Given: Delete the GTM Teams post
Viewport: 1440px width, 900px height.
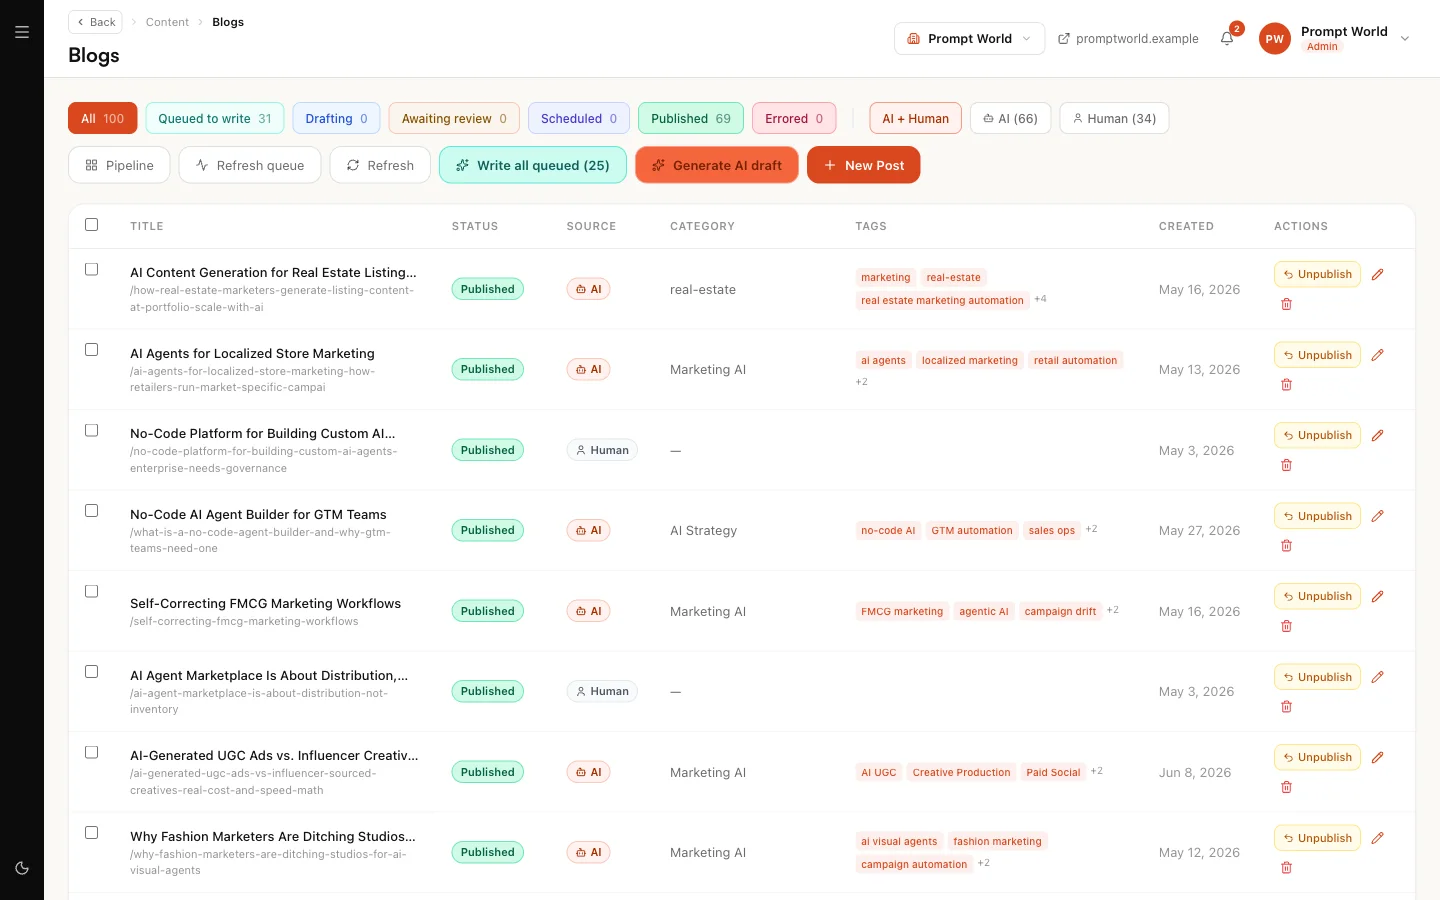Looking at the screenshot, I should 1287,546.
